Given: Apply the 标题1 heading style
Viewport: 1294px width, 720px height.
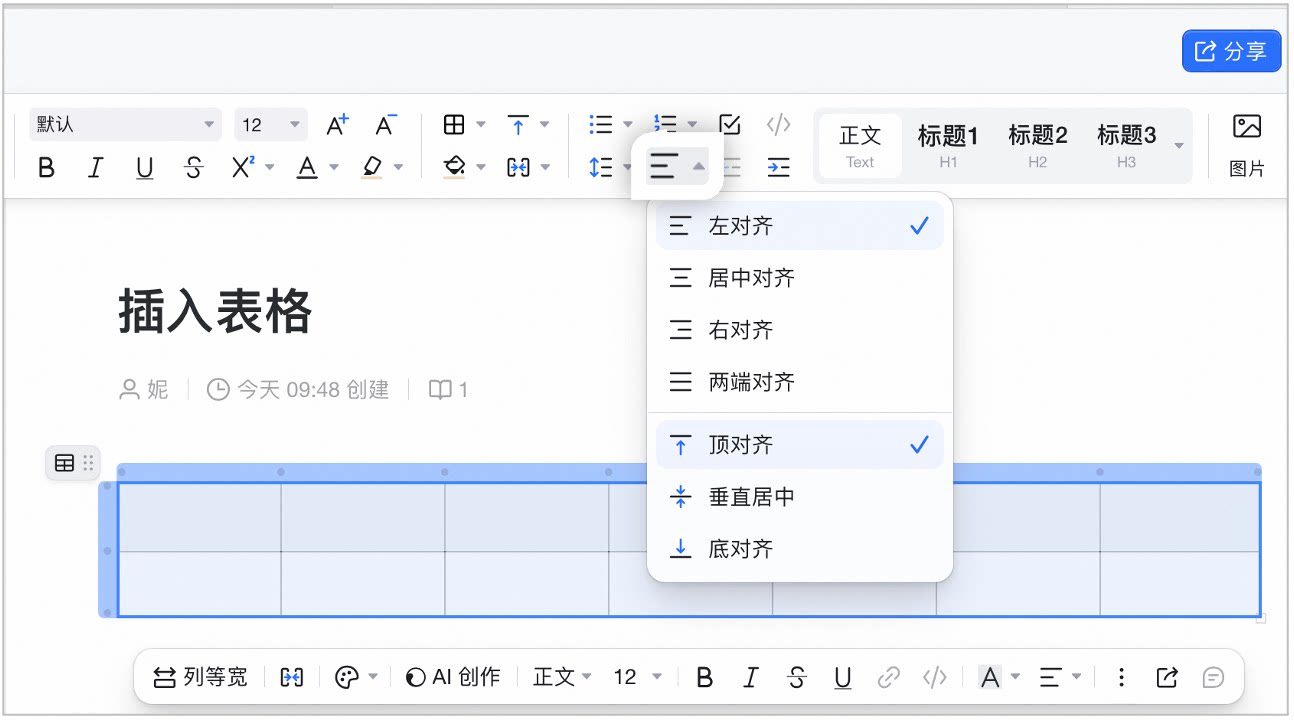Looking at the screenshot, I should pyautogui.click(x=948, y=146).
